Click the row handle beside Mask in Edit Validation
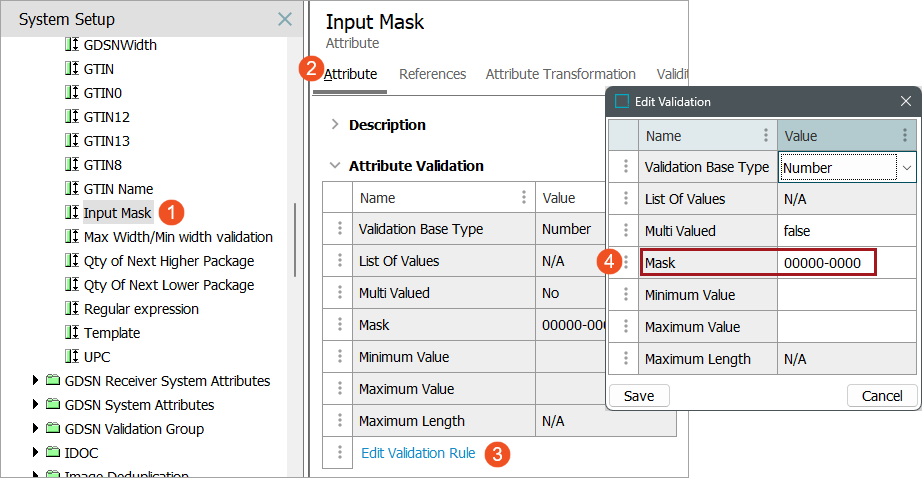This screenshot has width=922, height=478. [625, 263]
